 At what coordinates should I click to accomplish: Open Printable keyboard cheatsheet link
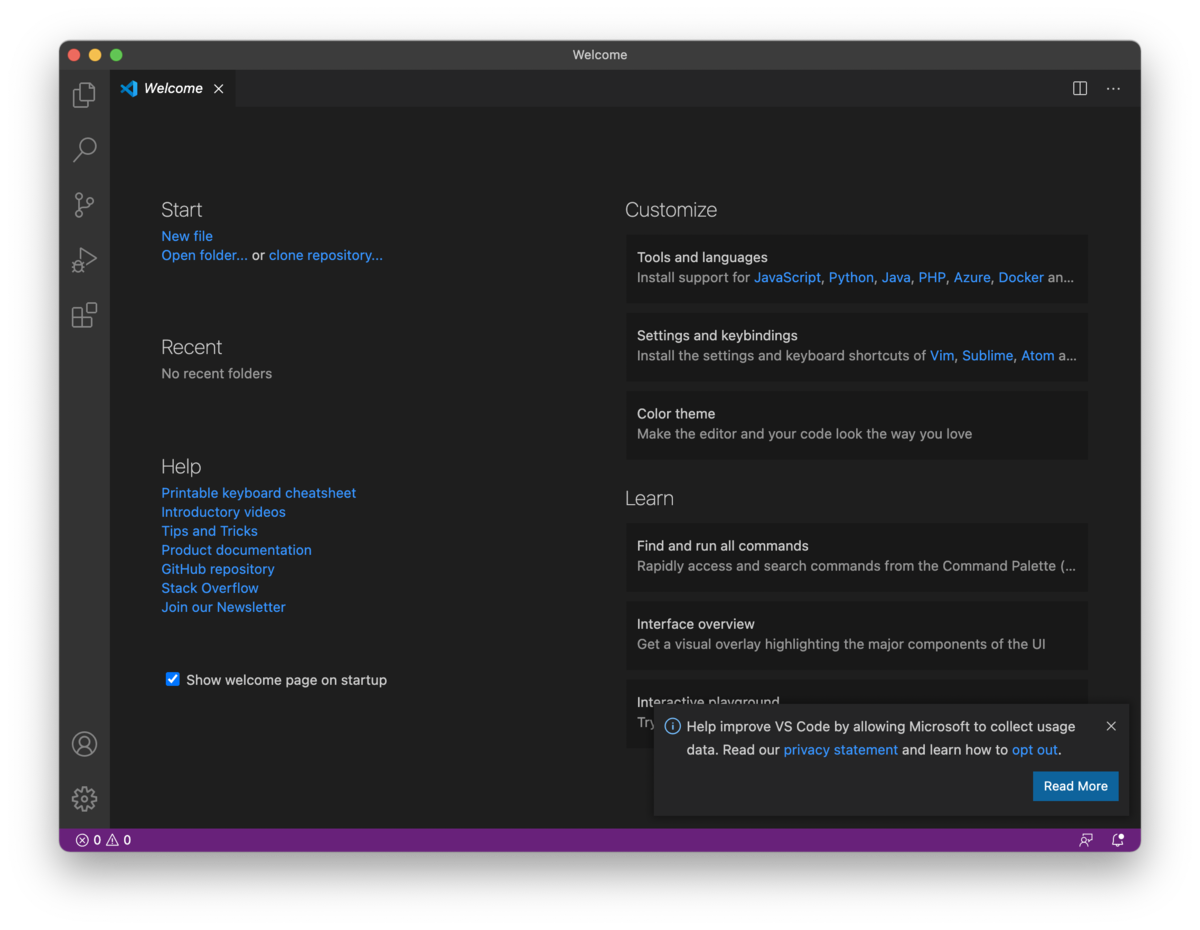[258, 493]
